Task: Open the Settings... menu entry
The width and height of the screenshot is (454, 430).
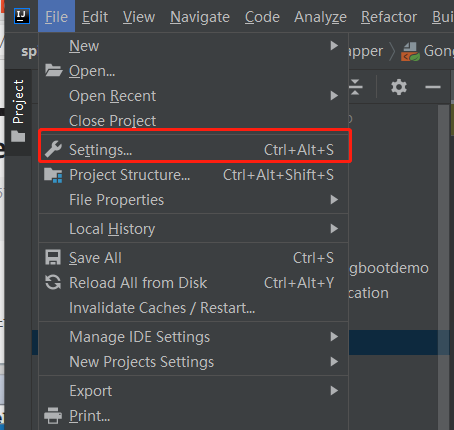Action: pyautogui.click(x=194, y=150)
